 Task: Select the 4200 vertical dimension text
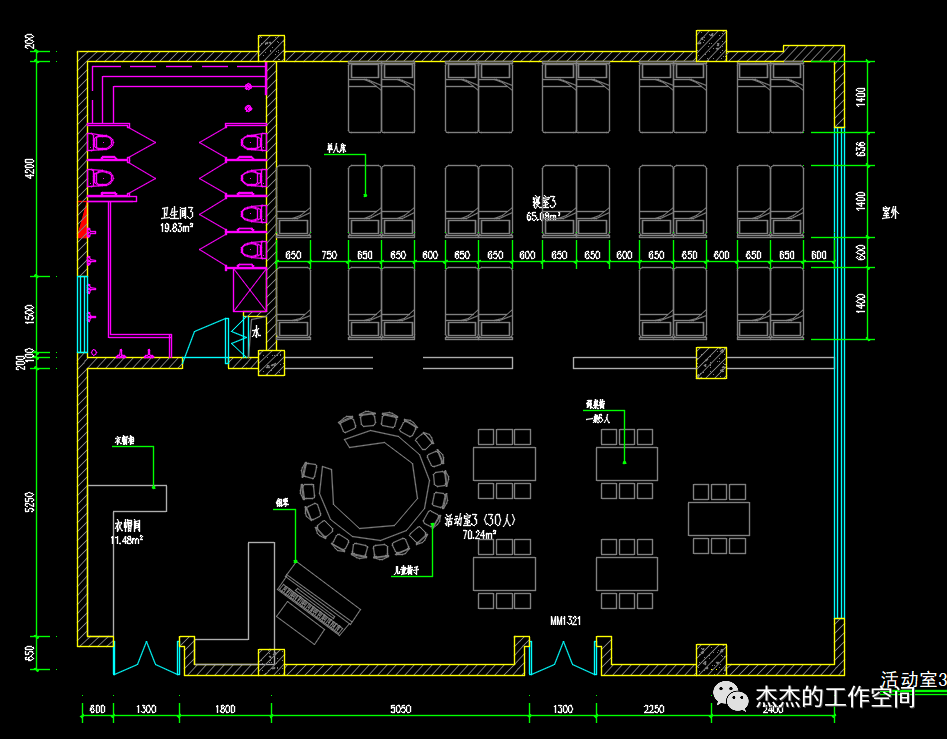(30, 168)
